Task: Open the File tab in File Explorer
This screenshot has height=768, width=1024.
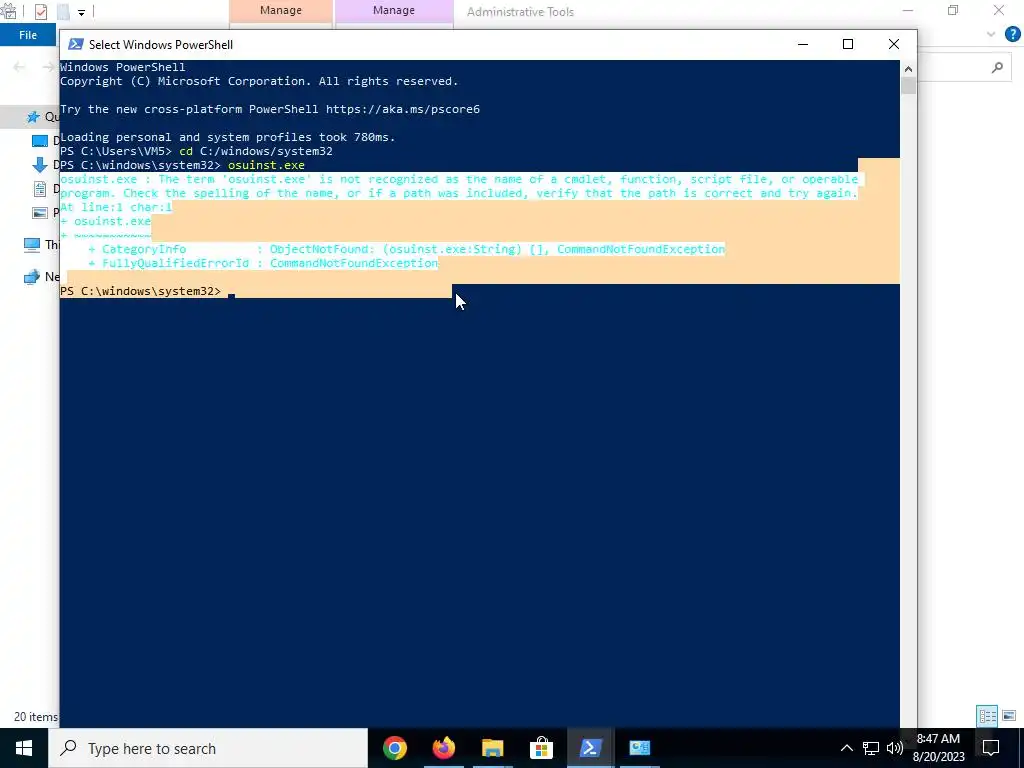Action: click(x=28, y=35)
